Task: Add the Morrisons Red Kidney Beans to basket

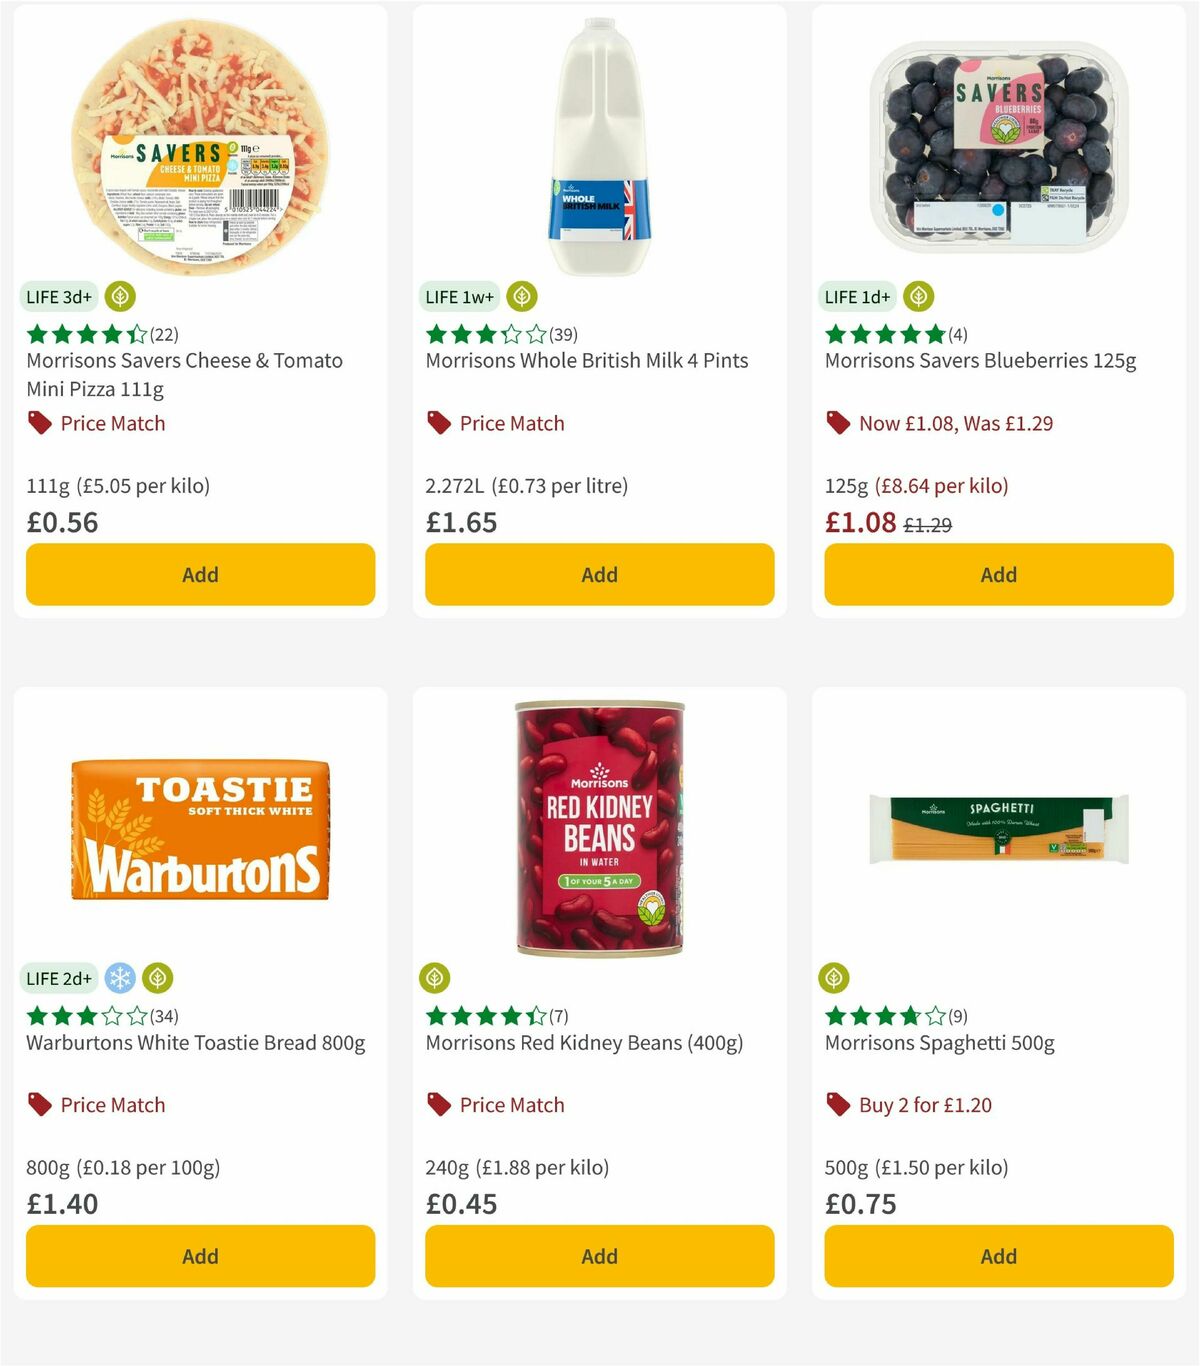Action: coord(598,1256)
